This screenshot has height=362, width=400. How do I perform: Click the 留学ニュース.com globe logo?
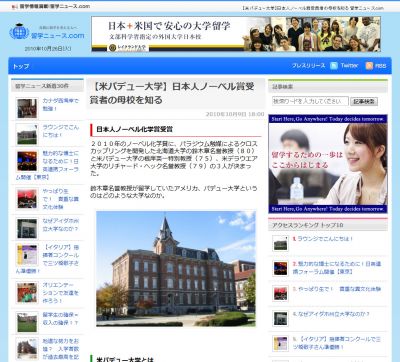[19, 32]
